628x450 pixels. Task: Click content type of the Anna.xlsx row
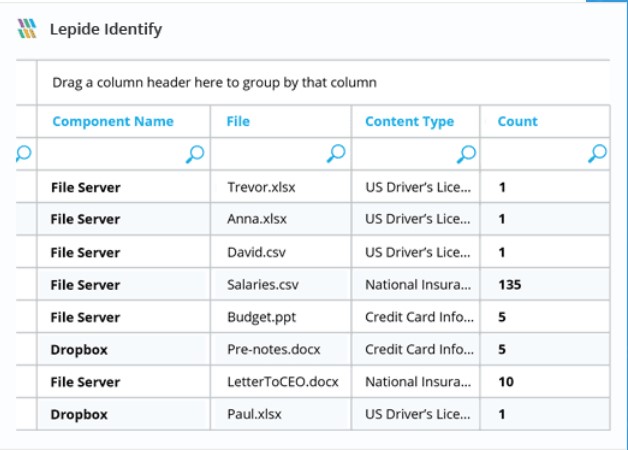(418, 219)
